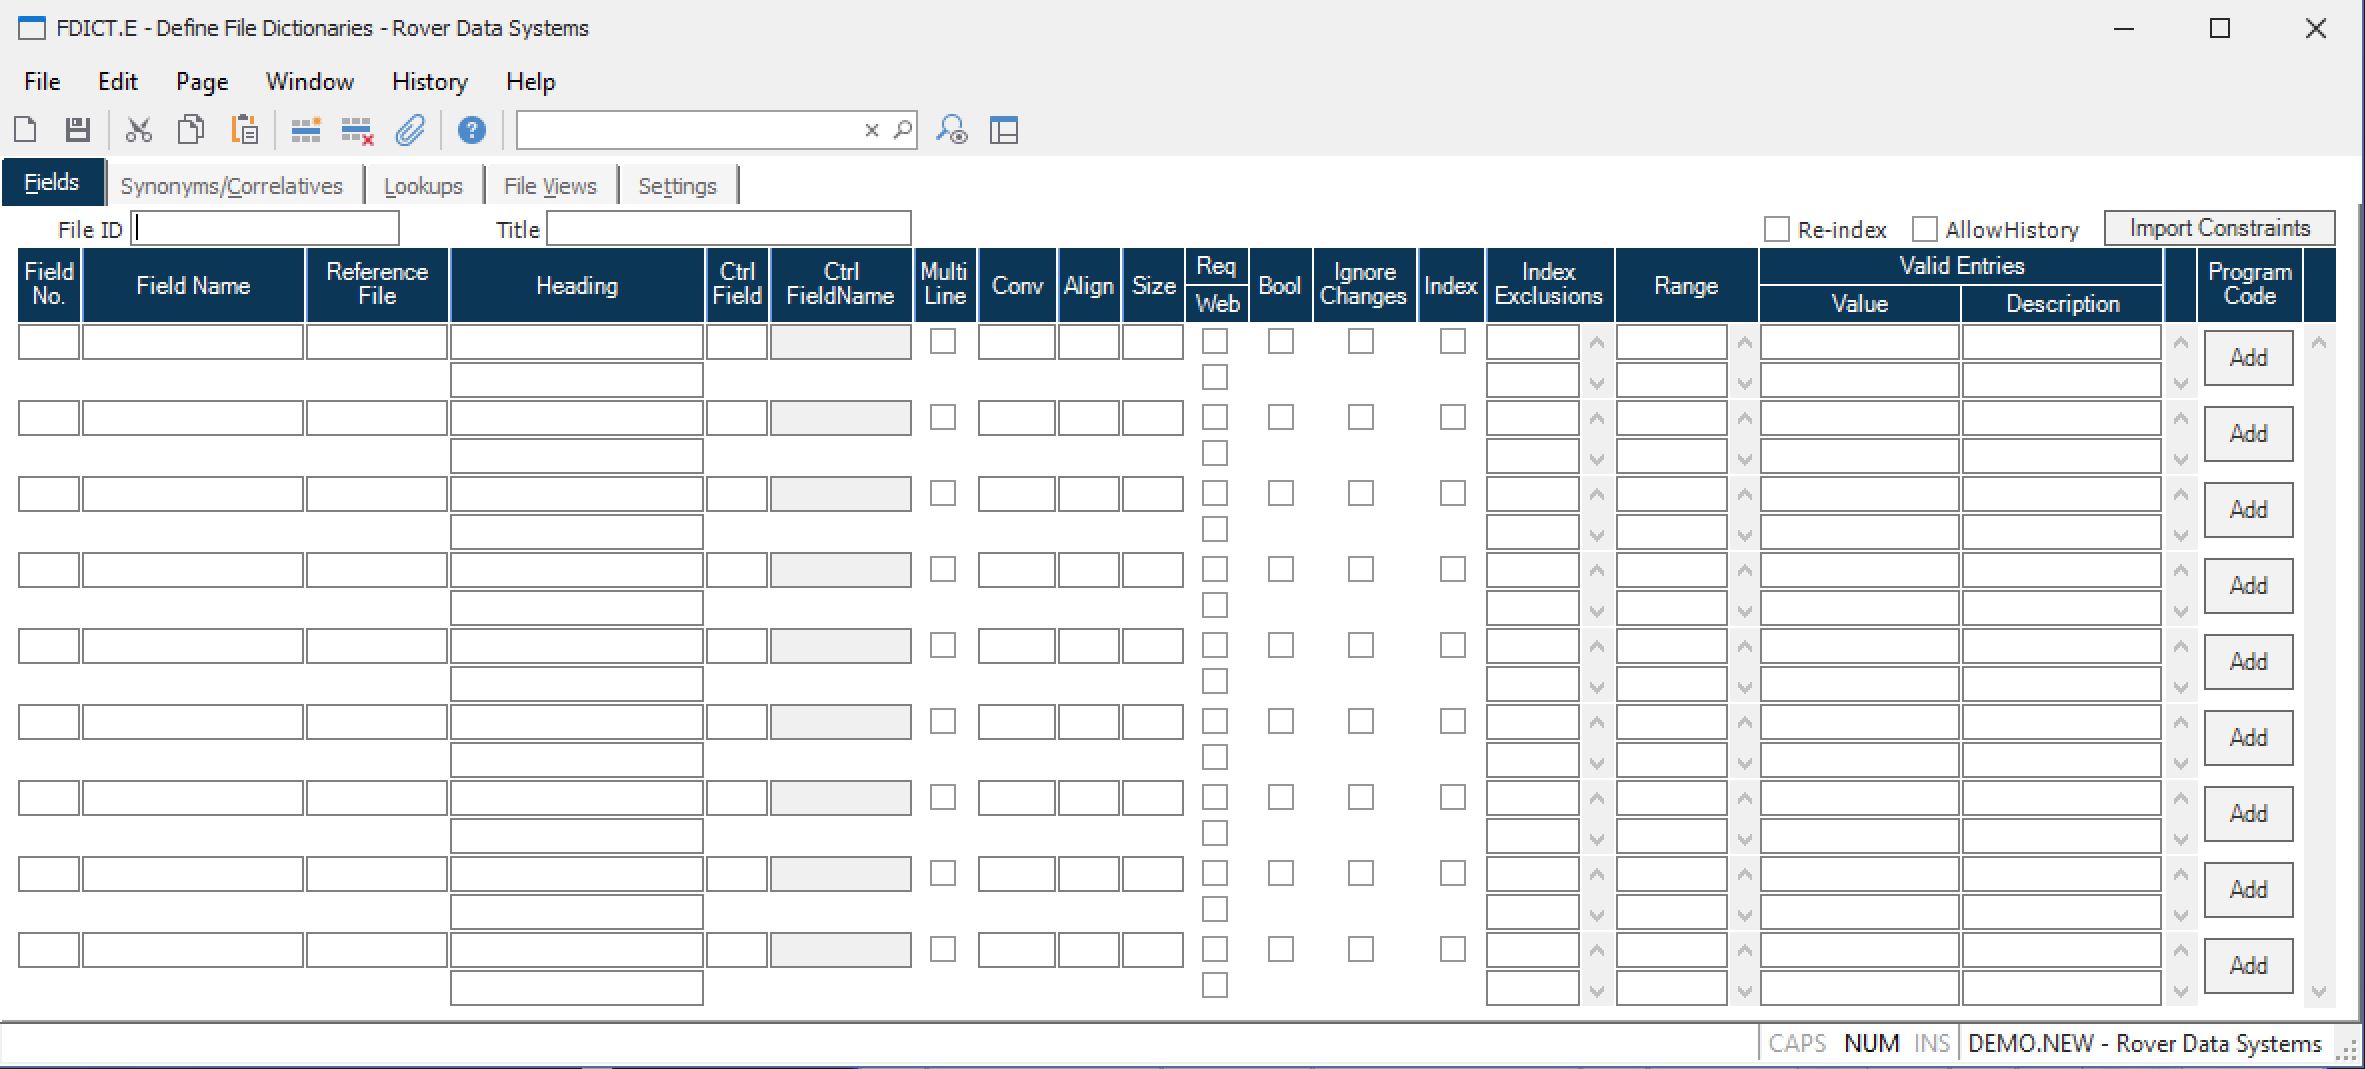Click the Delete row icon
The image size is (2365, 1069).
pyautogui.click(x=357, y=130)
